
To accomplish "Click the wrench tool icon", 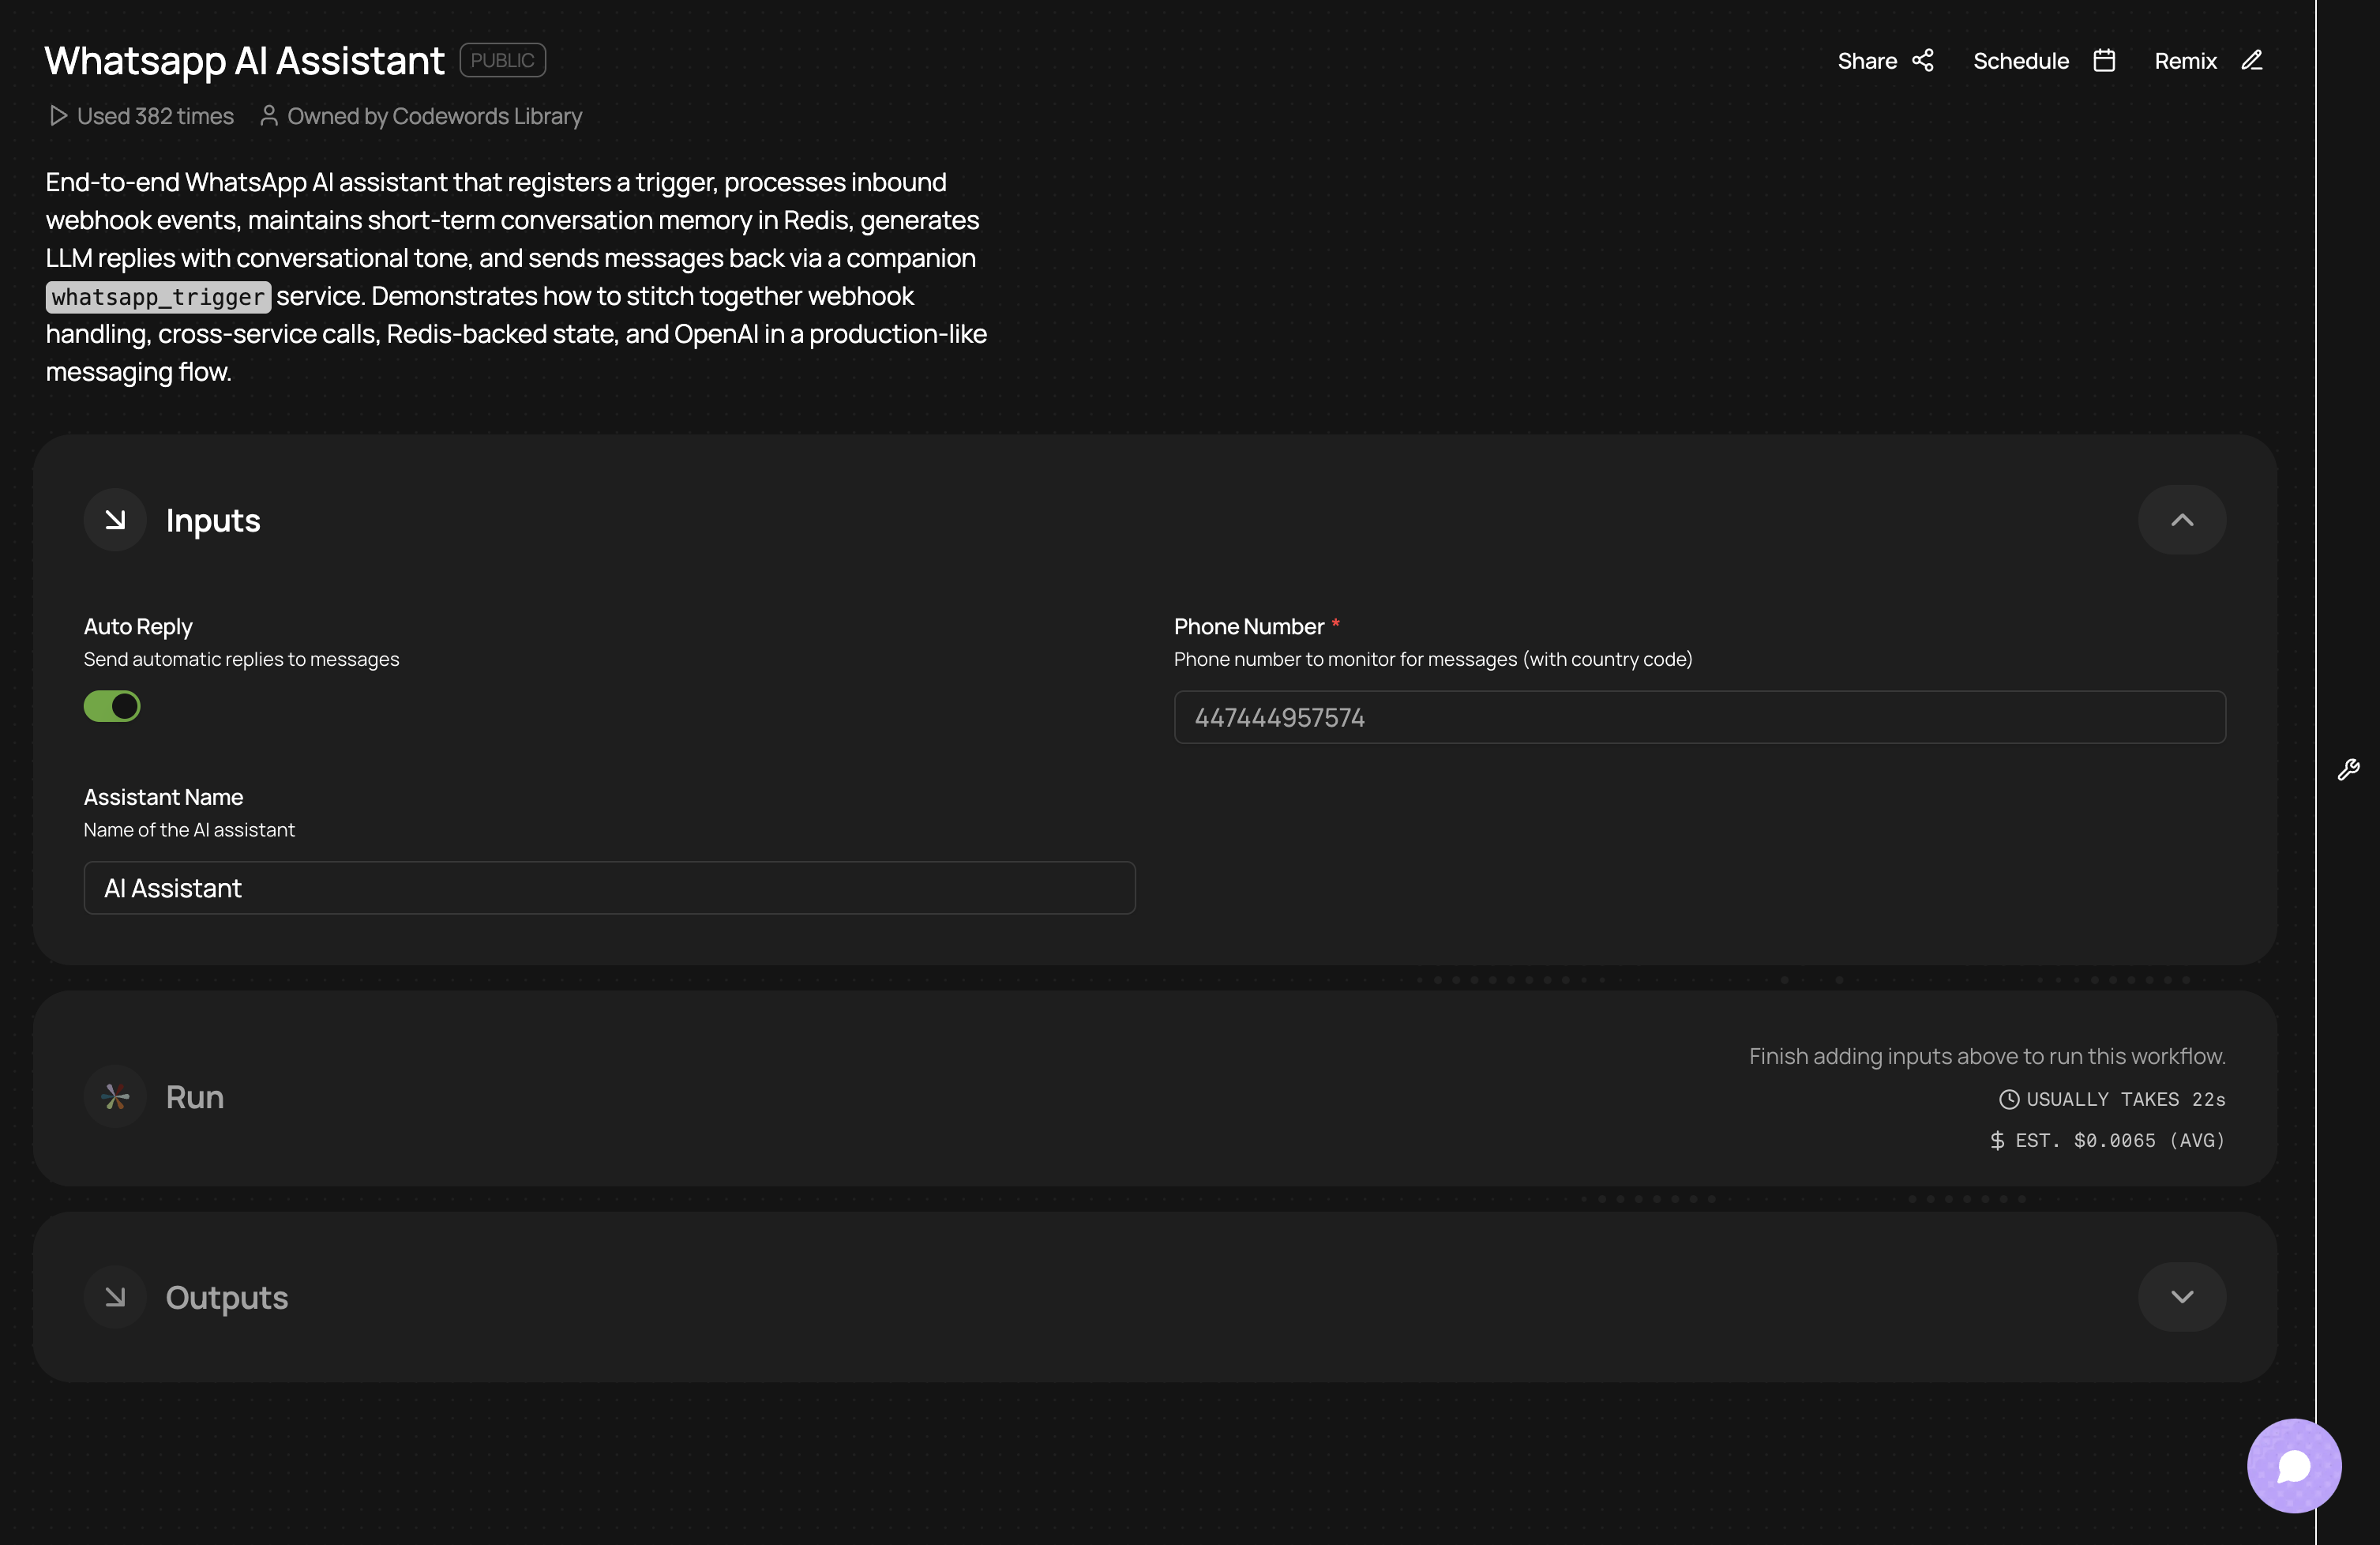I will tap(2348, 769).
